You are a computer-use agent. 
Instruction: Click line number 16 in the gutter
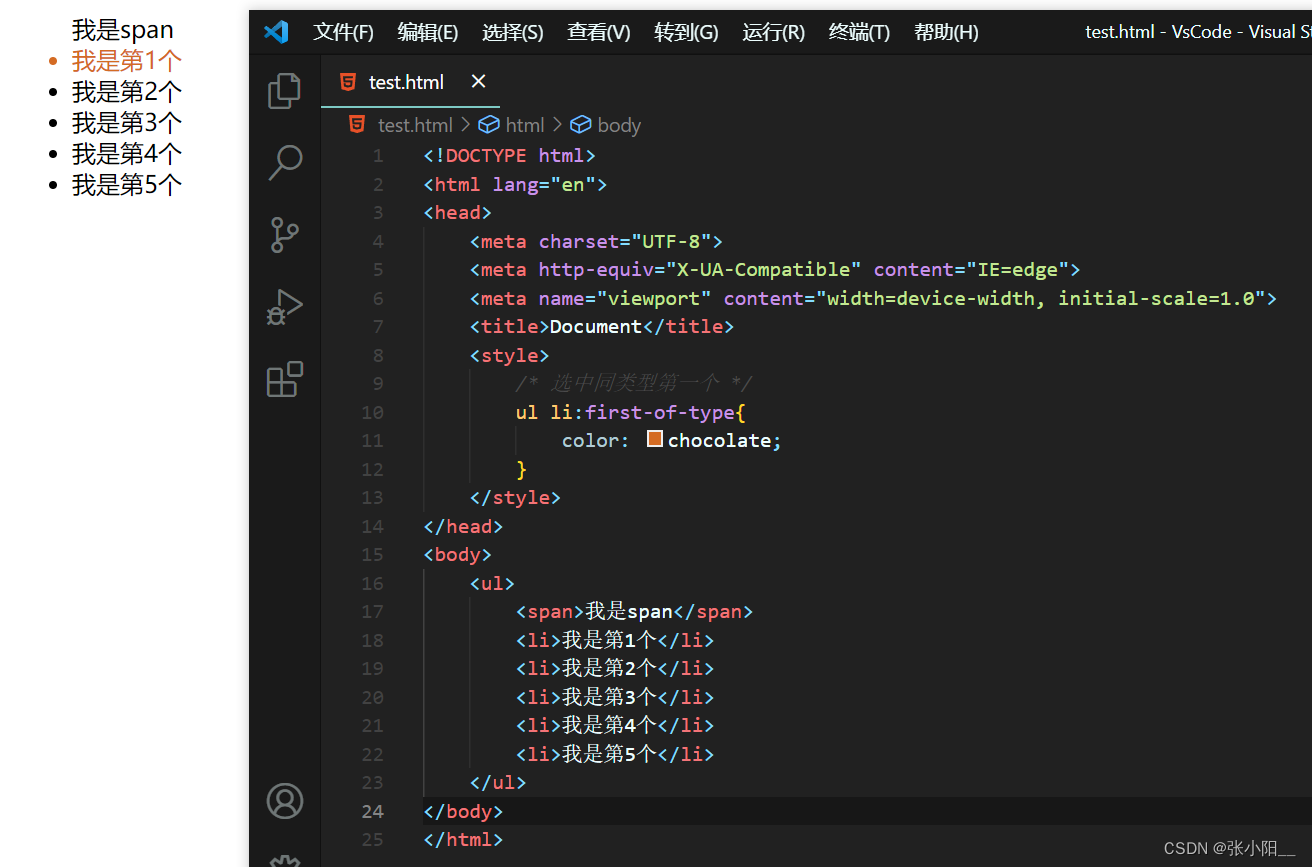pos(372,583)
